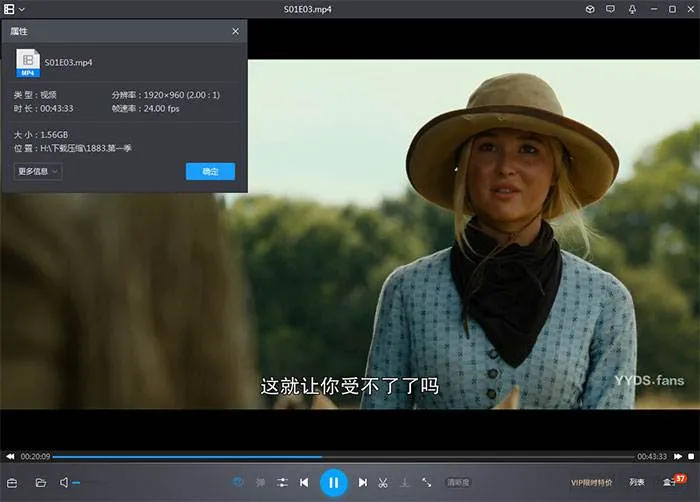Open the 清晰度 quality selector
This screenshot has width=700, height=502.
[x=458, y=483]
